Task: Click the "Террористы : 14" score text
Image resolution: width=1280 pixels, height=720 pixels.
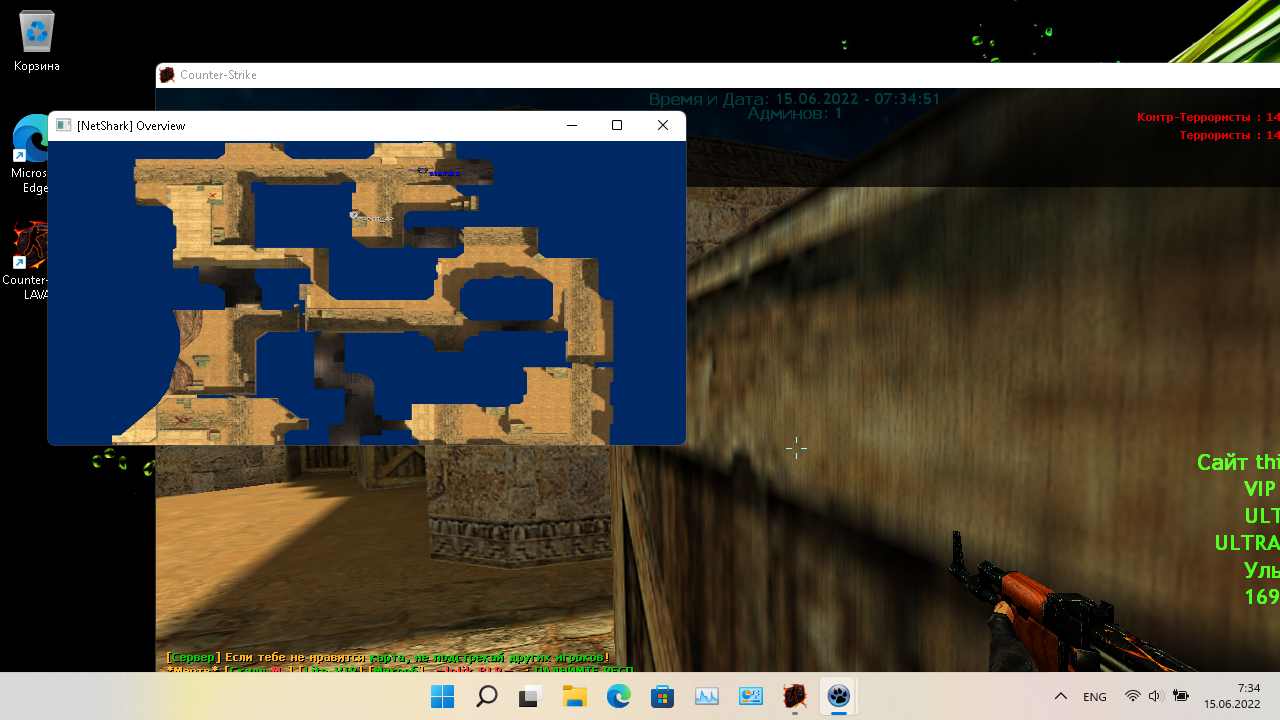Action: point(1229,135)
